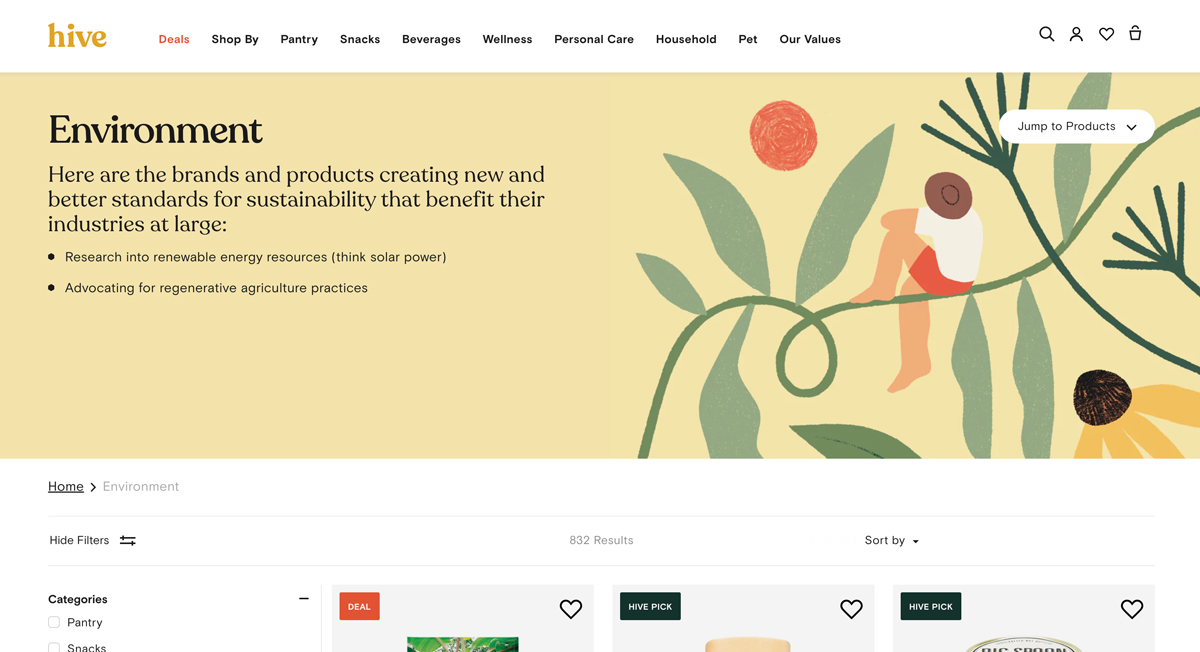The image size is (1200, 652).
Task: Open the Deals menu item
Action: coord(174,39)
